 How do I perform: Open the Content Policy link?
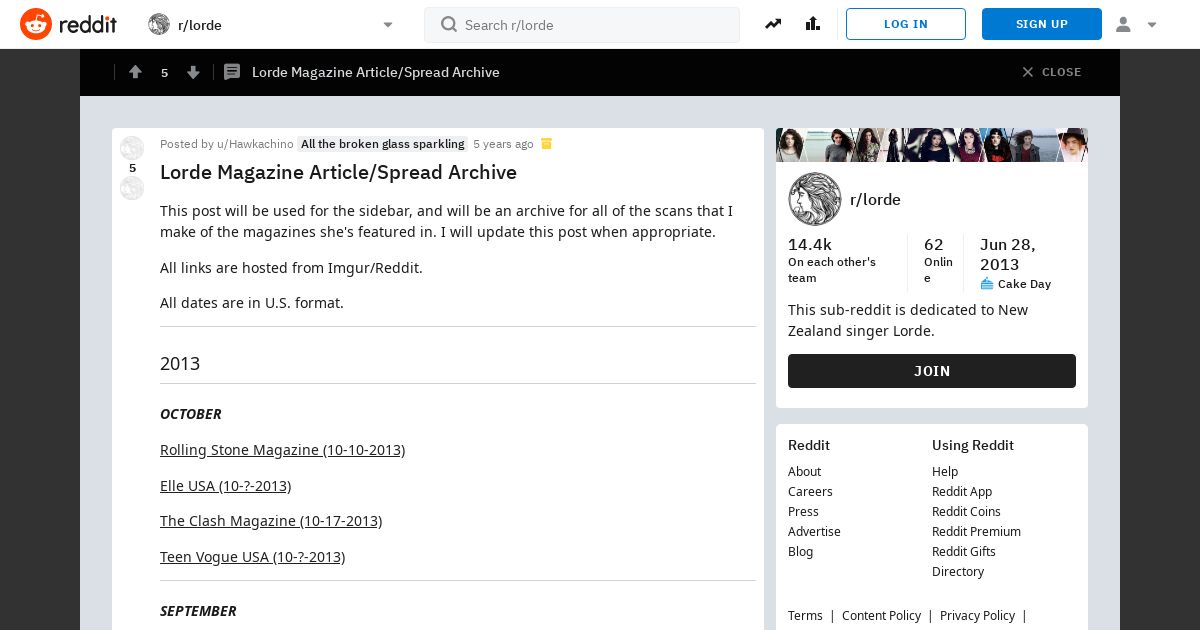[881, 616]
